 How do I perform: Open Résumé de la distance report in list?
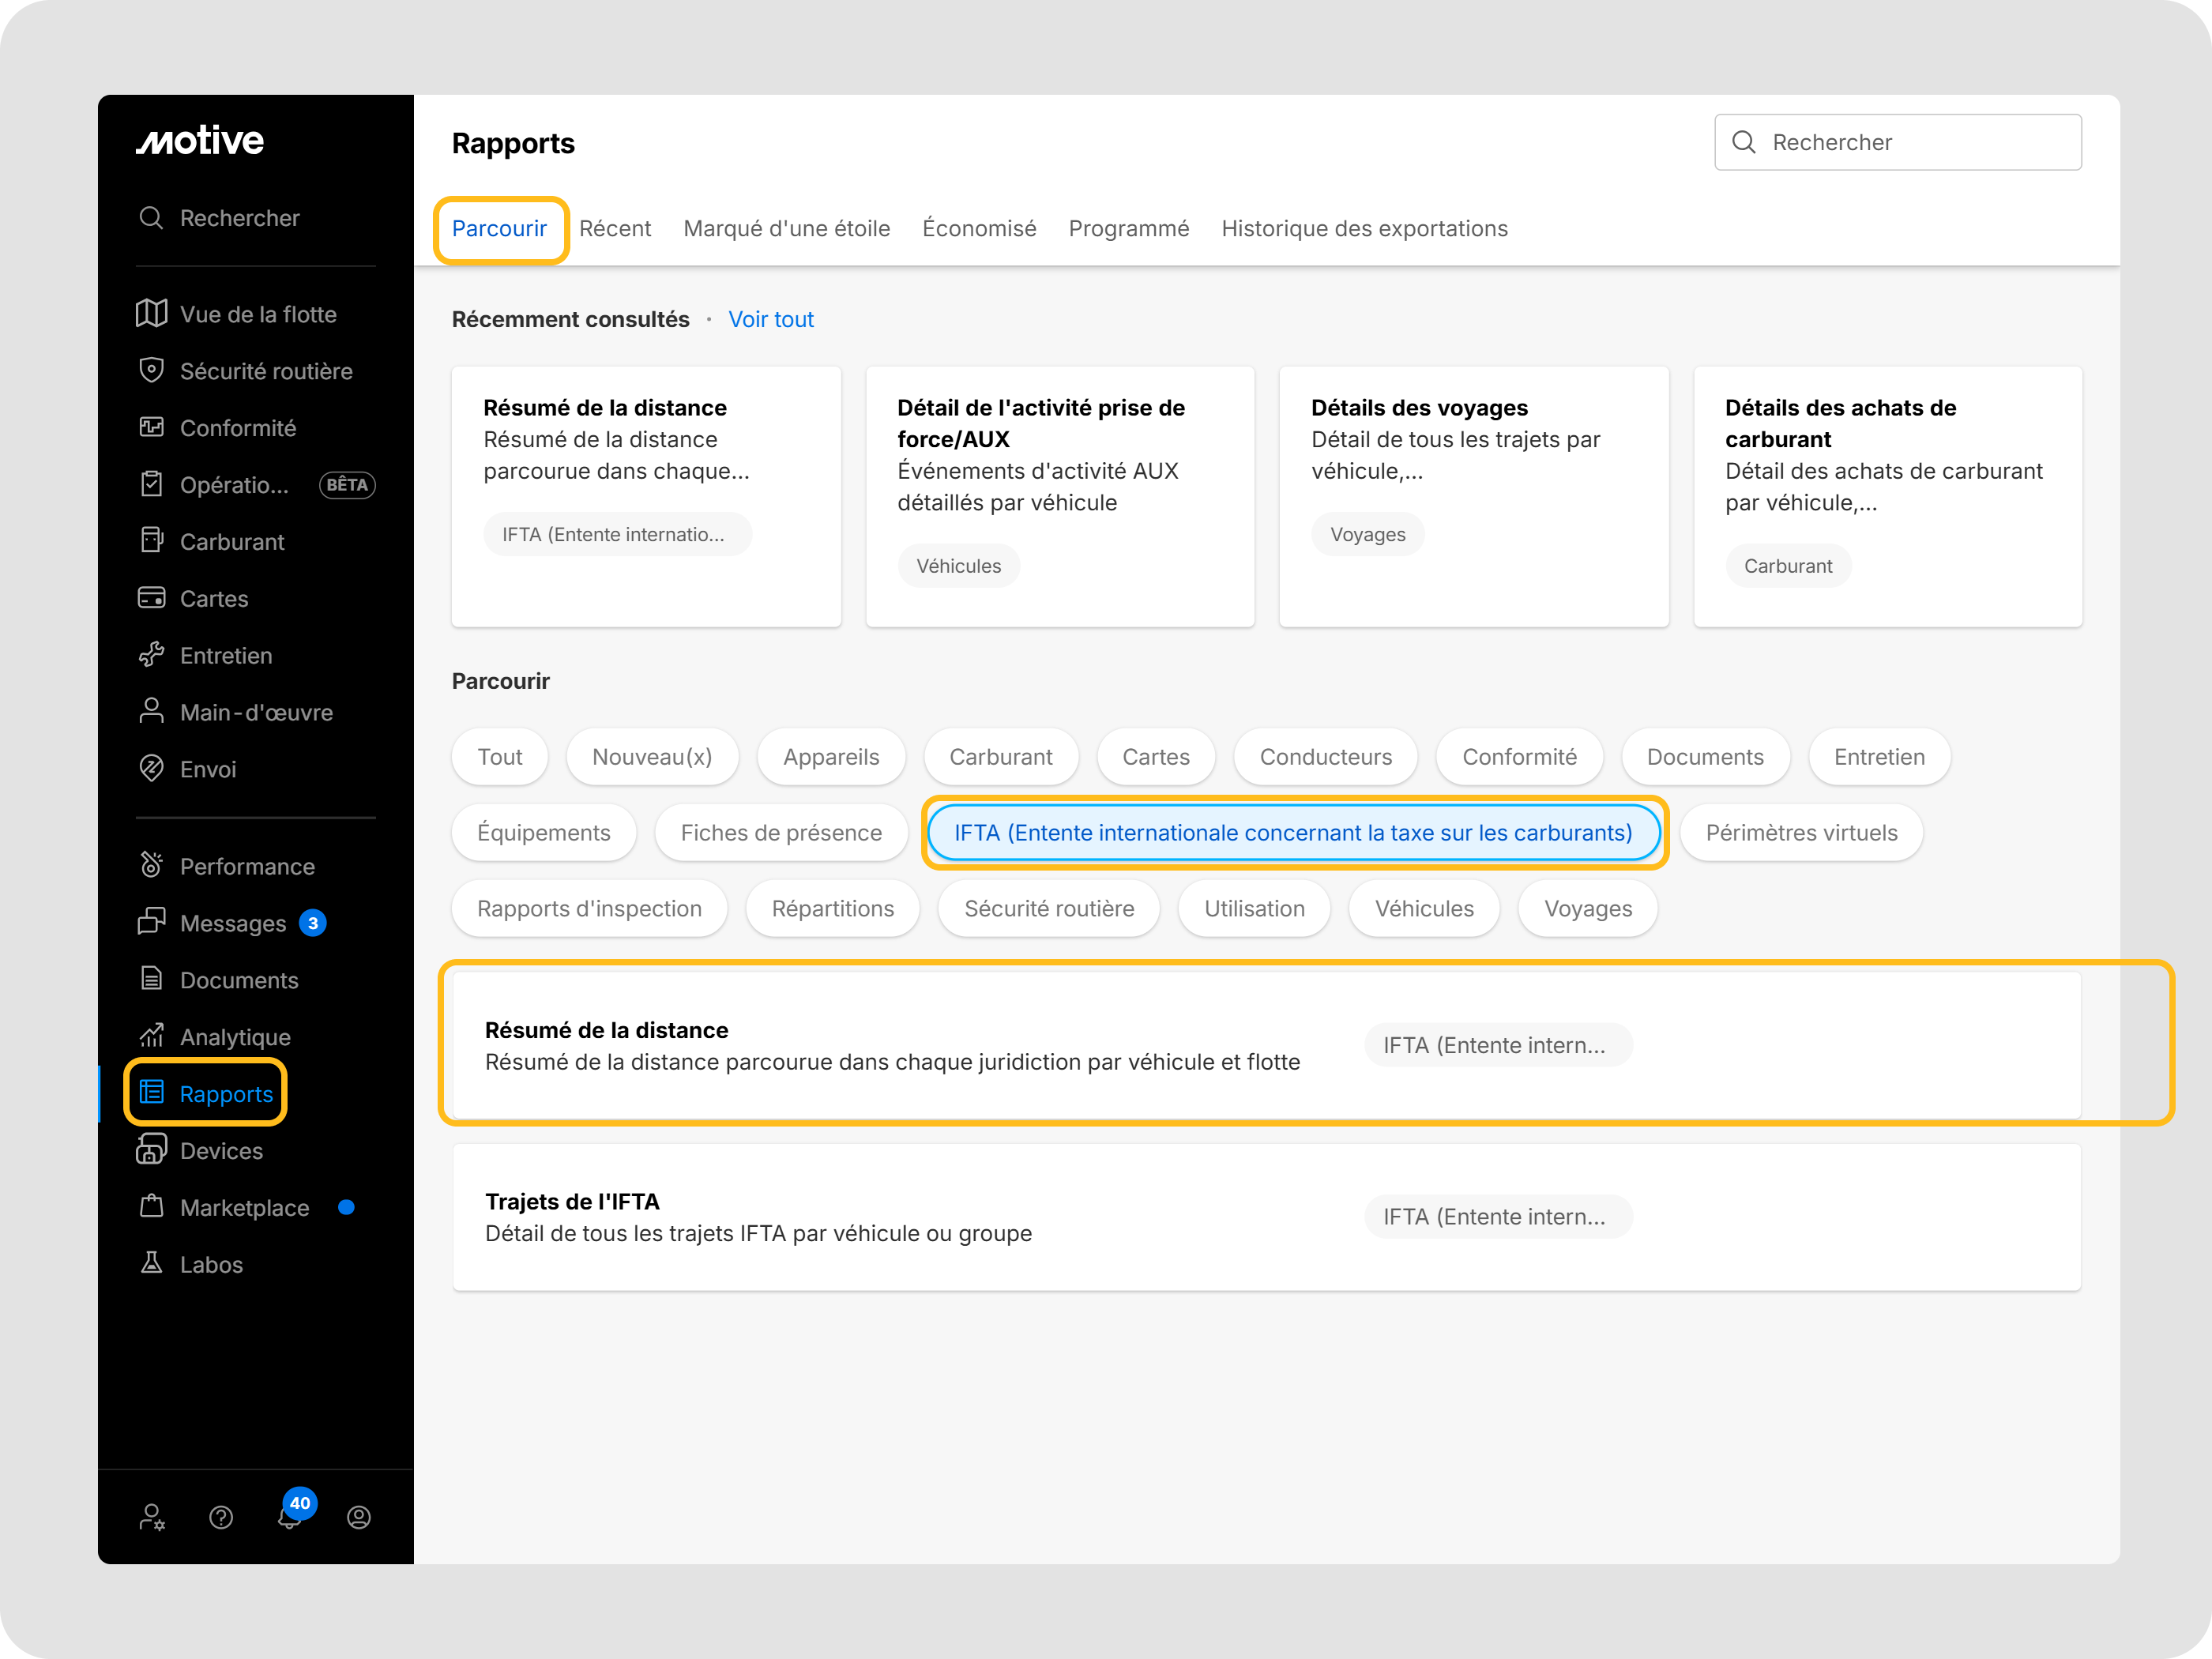pos(1267,1045)
